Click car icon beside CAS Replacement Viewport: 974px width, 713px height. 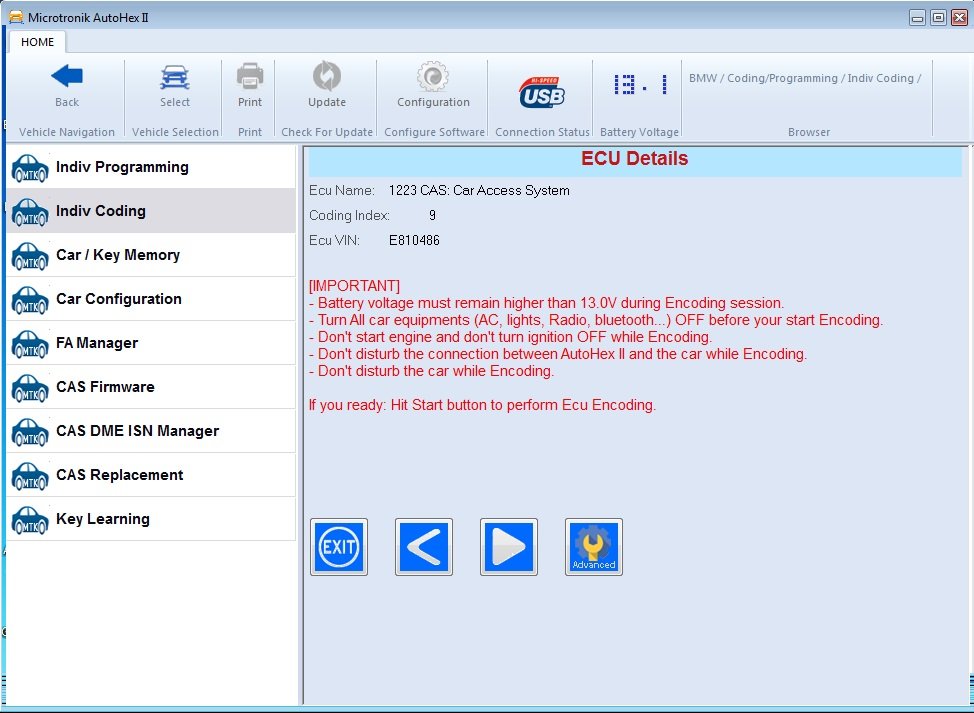(x=30, y=477)
